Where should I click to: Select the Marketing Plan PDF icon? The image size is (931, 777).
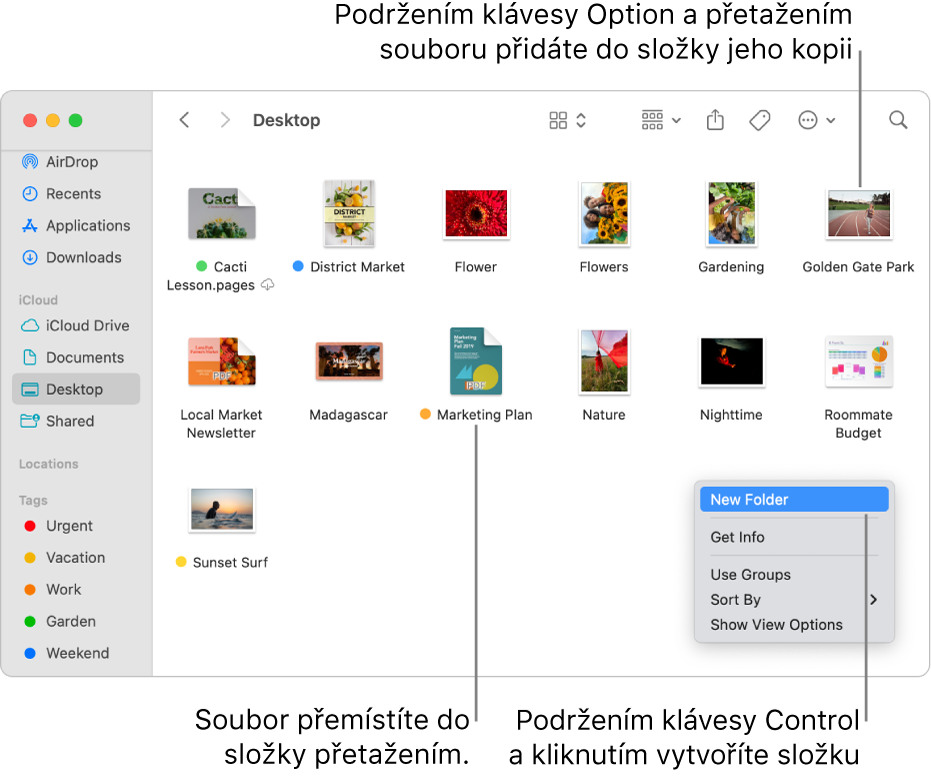(x=476, y=361)
